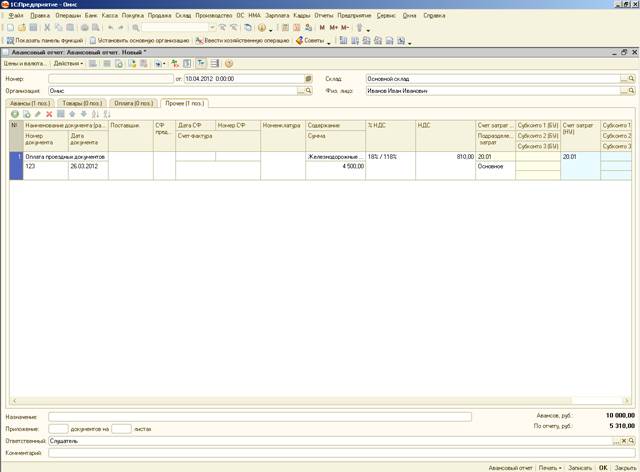
Task: Click the green add row icon
Action: coord(14,114)
